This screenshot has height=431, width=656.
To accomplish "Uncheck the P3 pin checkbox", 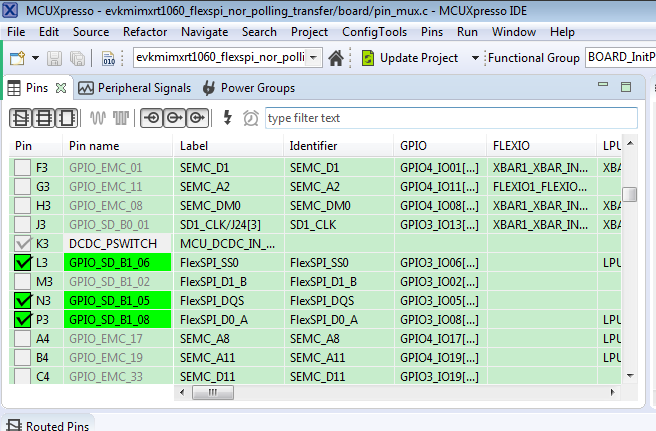I will tap(22, 319).
